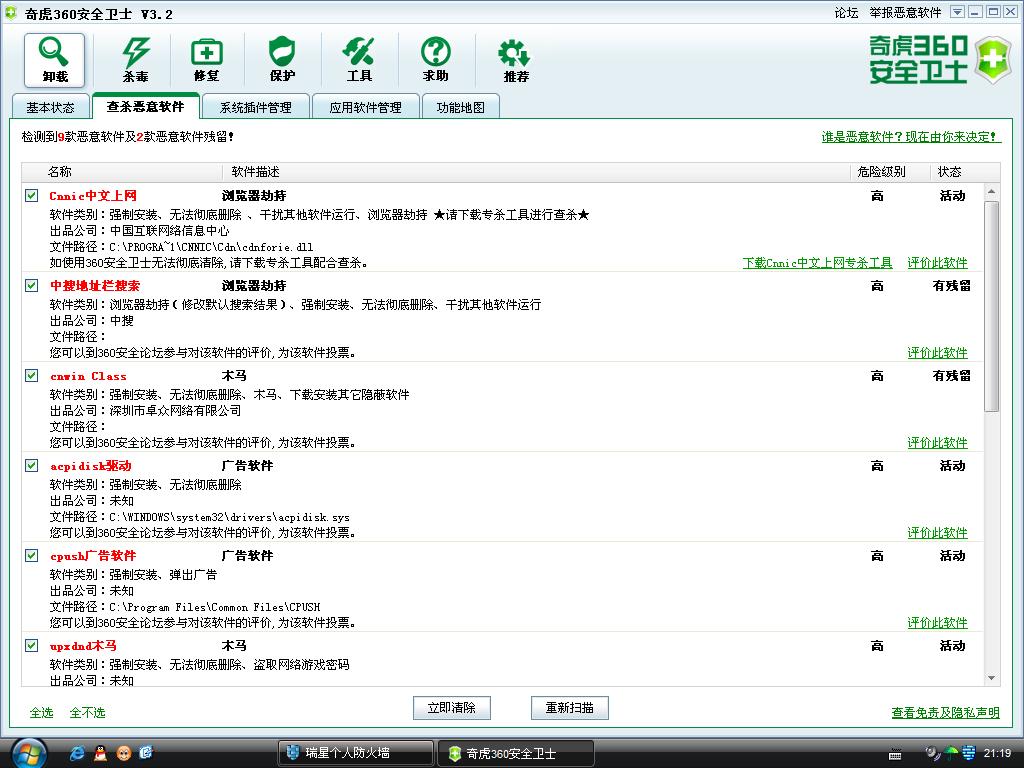1024x768 pixels.
Task: Switch to the 系统插件管理 tab
Action: point(255,107)
